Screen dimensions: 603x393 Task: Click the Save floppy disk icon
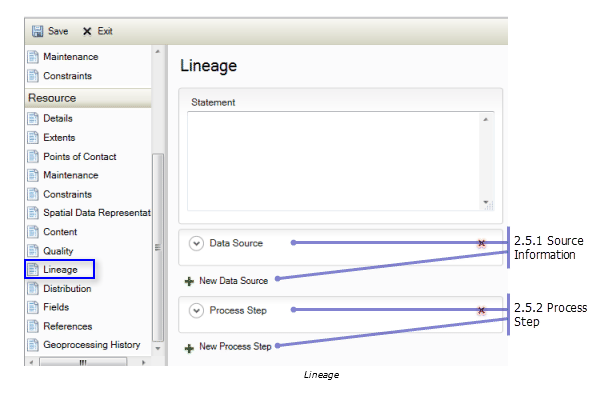coord(37,31)
